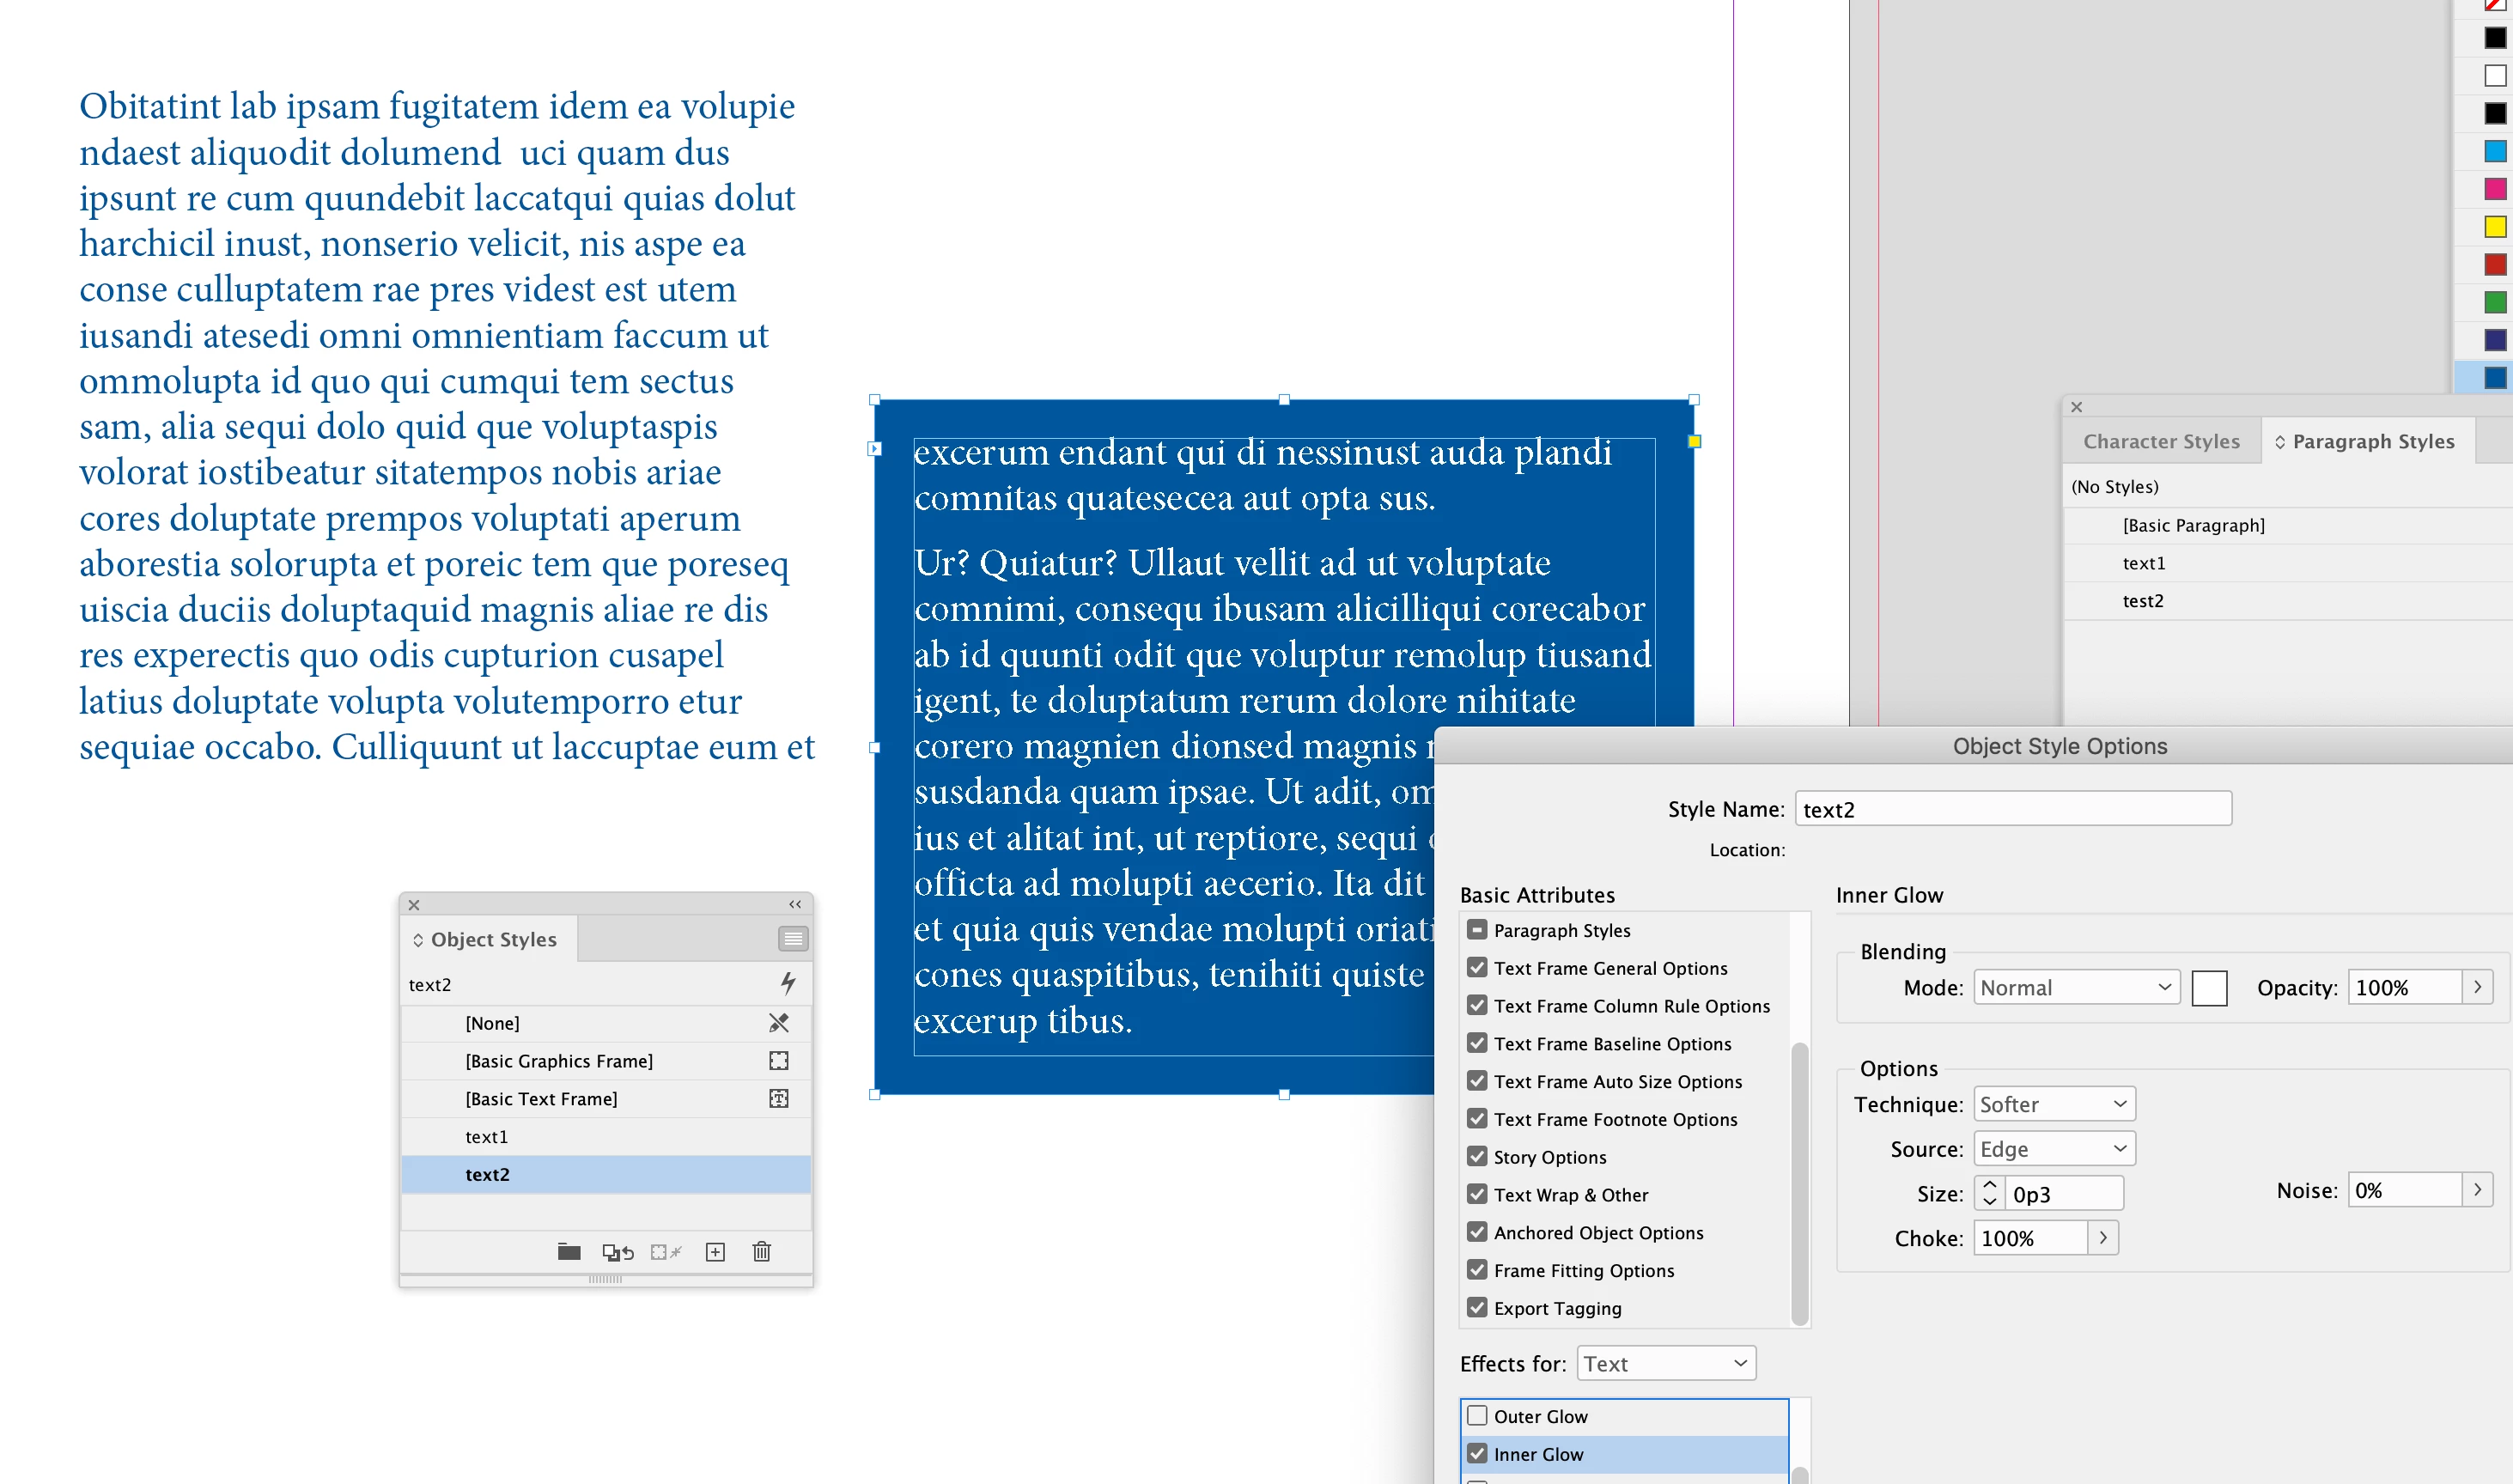Viewport: 2513px width, 1484px height.
Task: Toggle the Story Options checkbox
Action: coord(1477,1156)
